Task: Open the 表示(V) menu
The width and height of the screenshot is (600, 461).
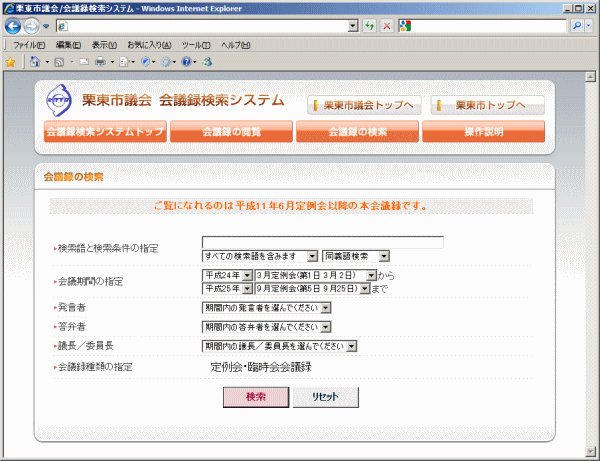Action: 104,45
